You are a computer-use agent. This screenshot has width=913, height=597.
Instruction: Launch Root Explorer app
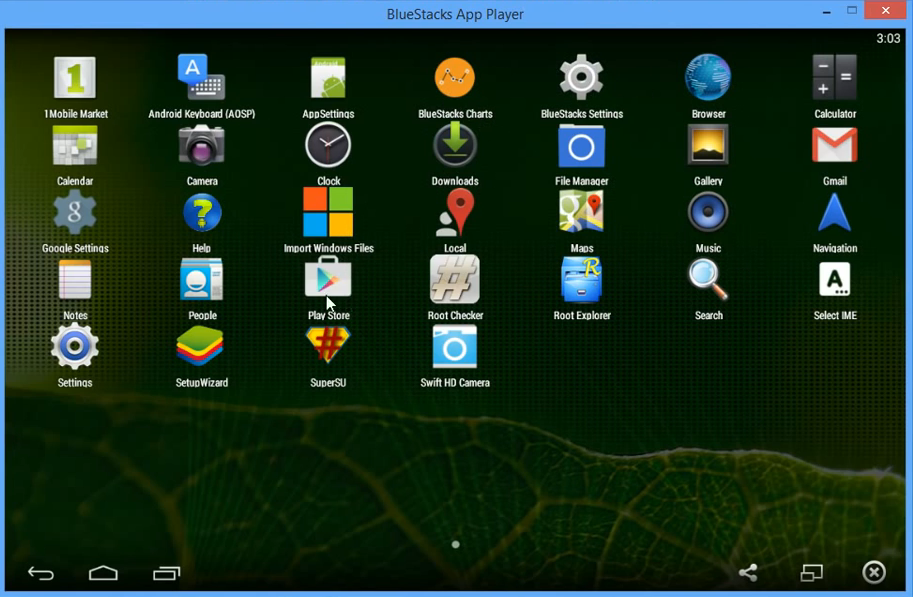581,280
